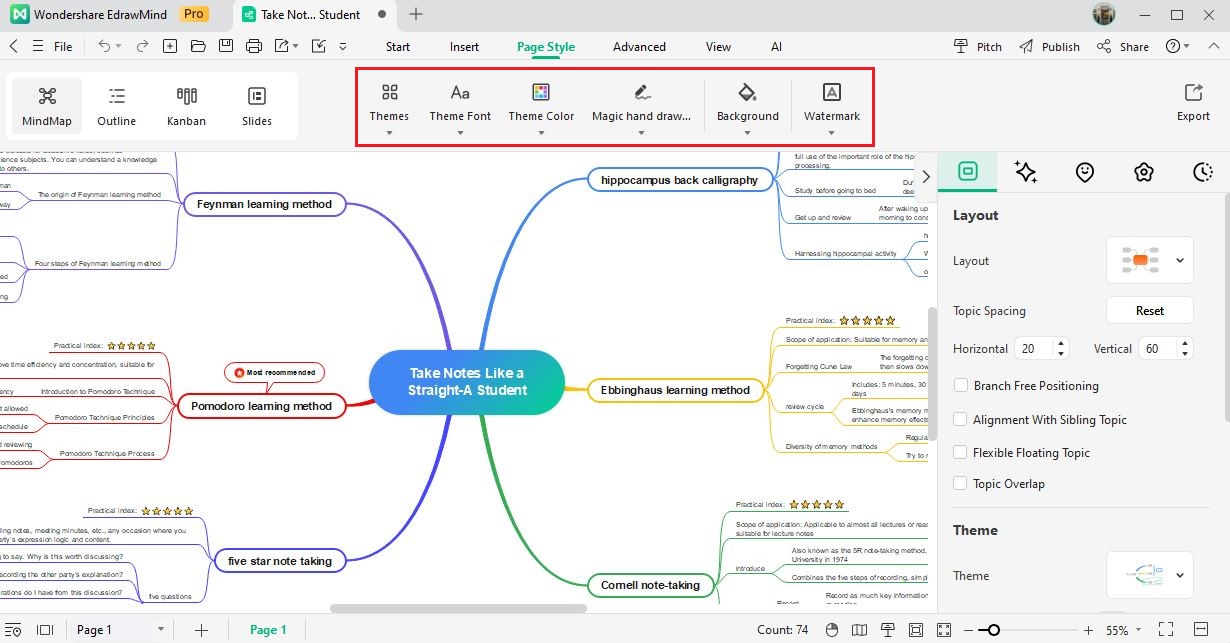Select the Pomodoro learning method topic

[262, 406]
